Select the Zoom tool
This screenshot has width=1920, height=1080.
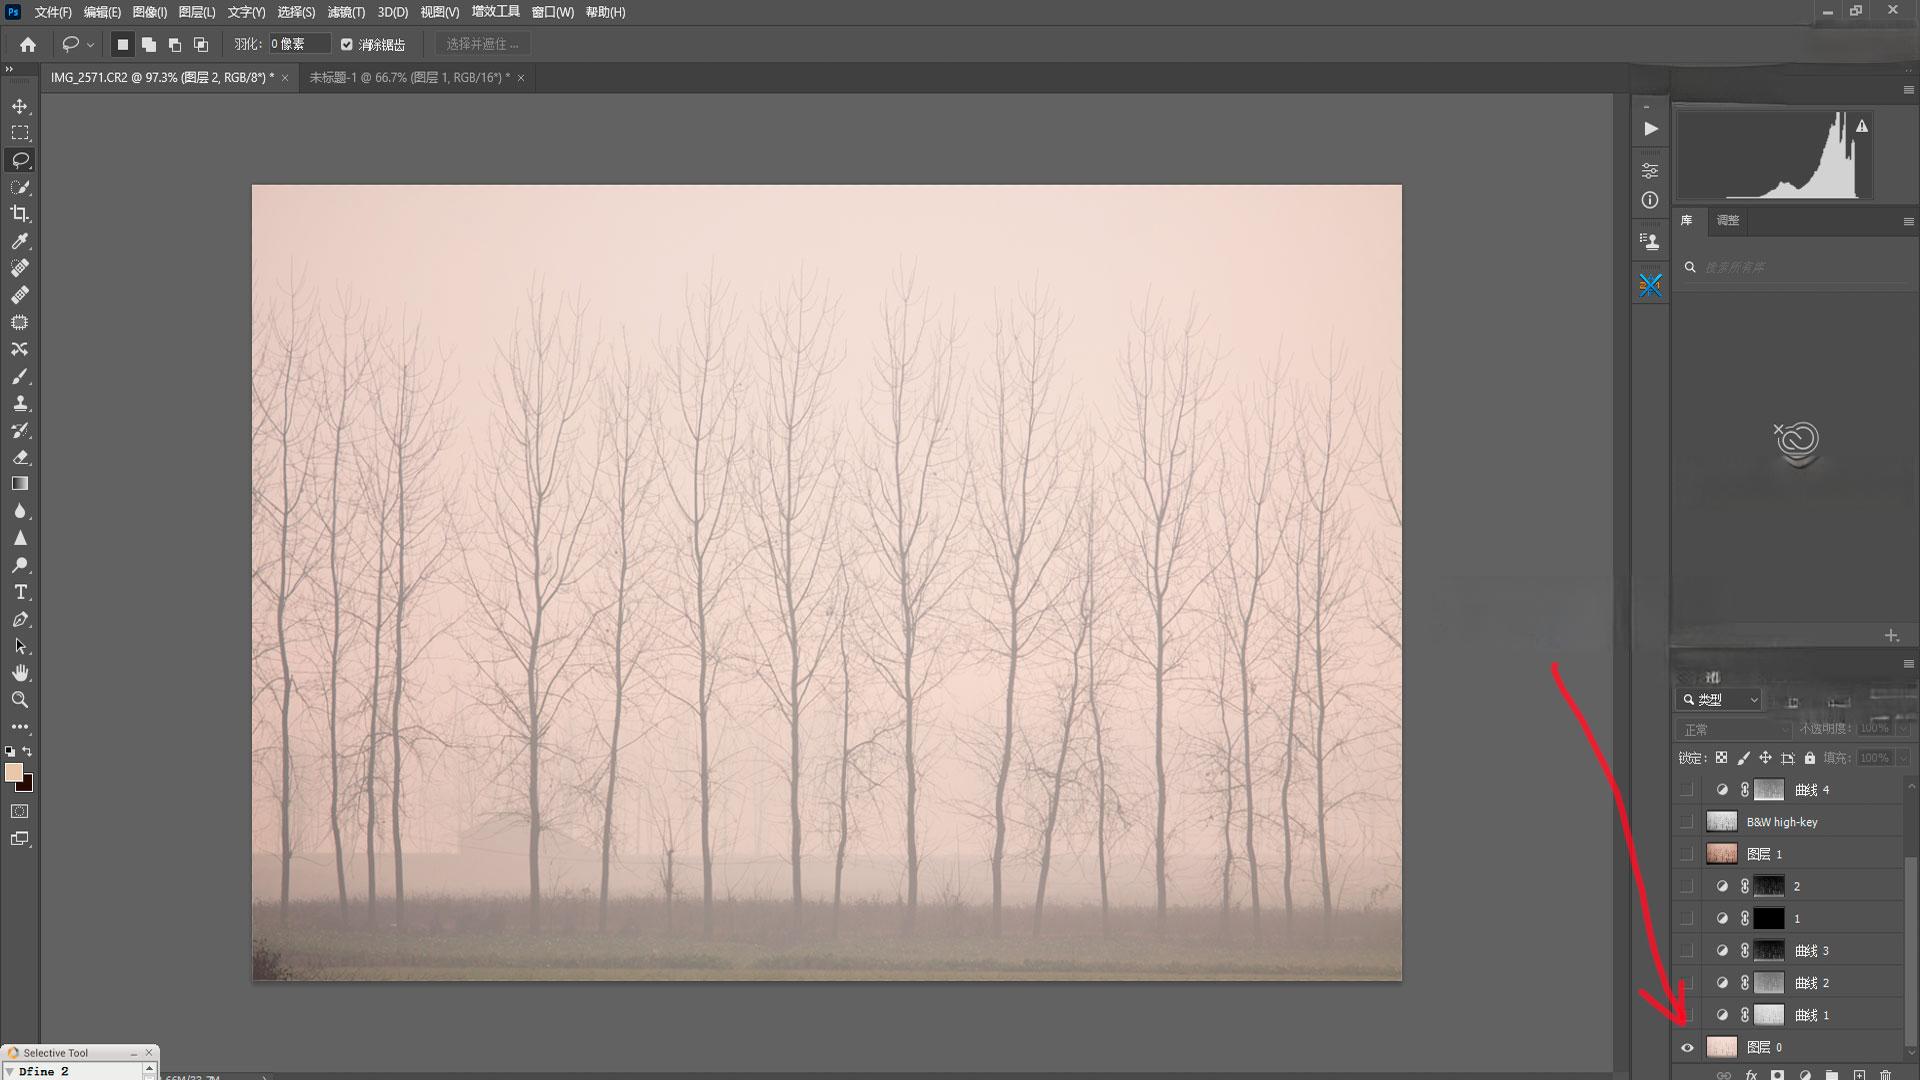[x=20, y=700]
